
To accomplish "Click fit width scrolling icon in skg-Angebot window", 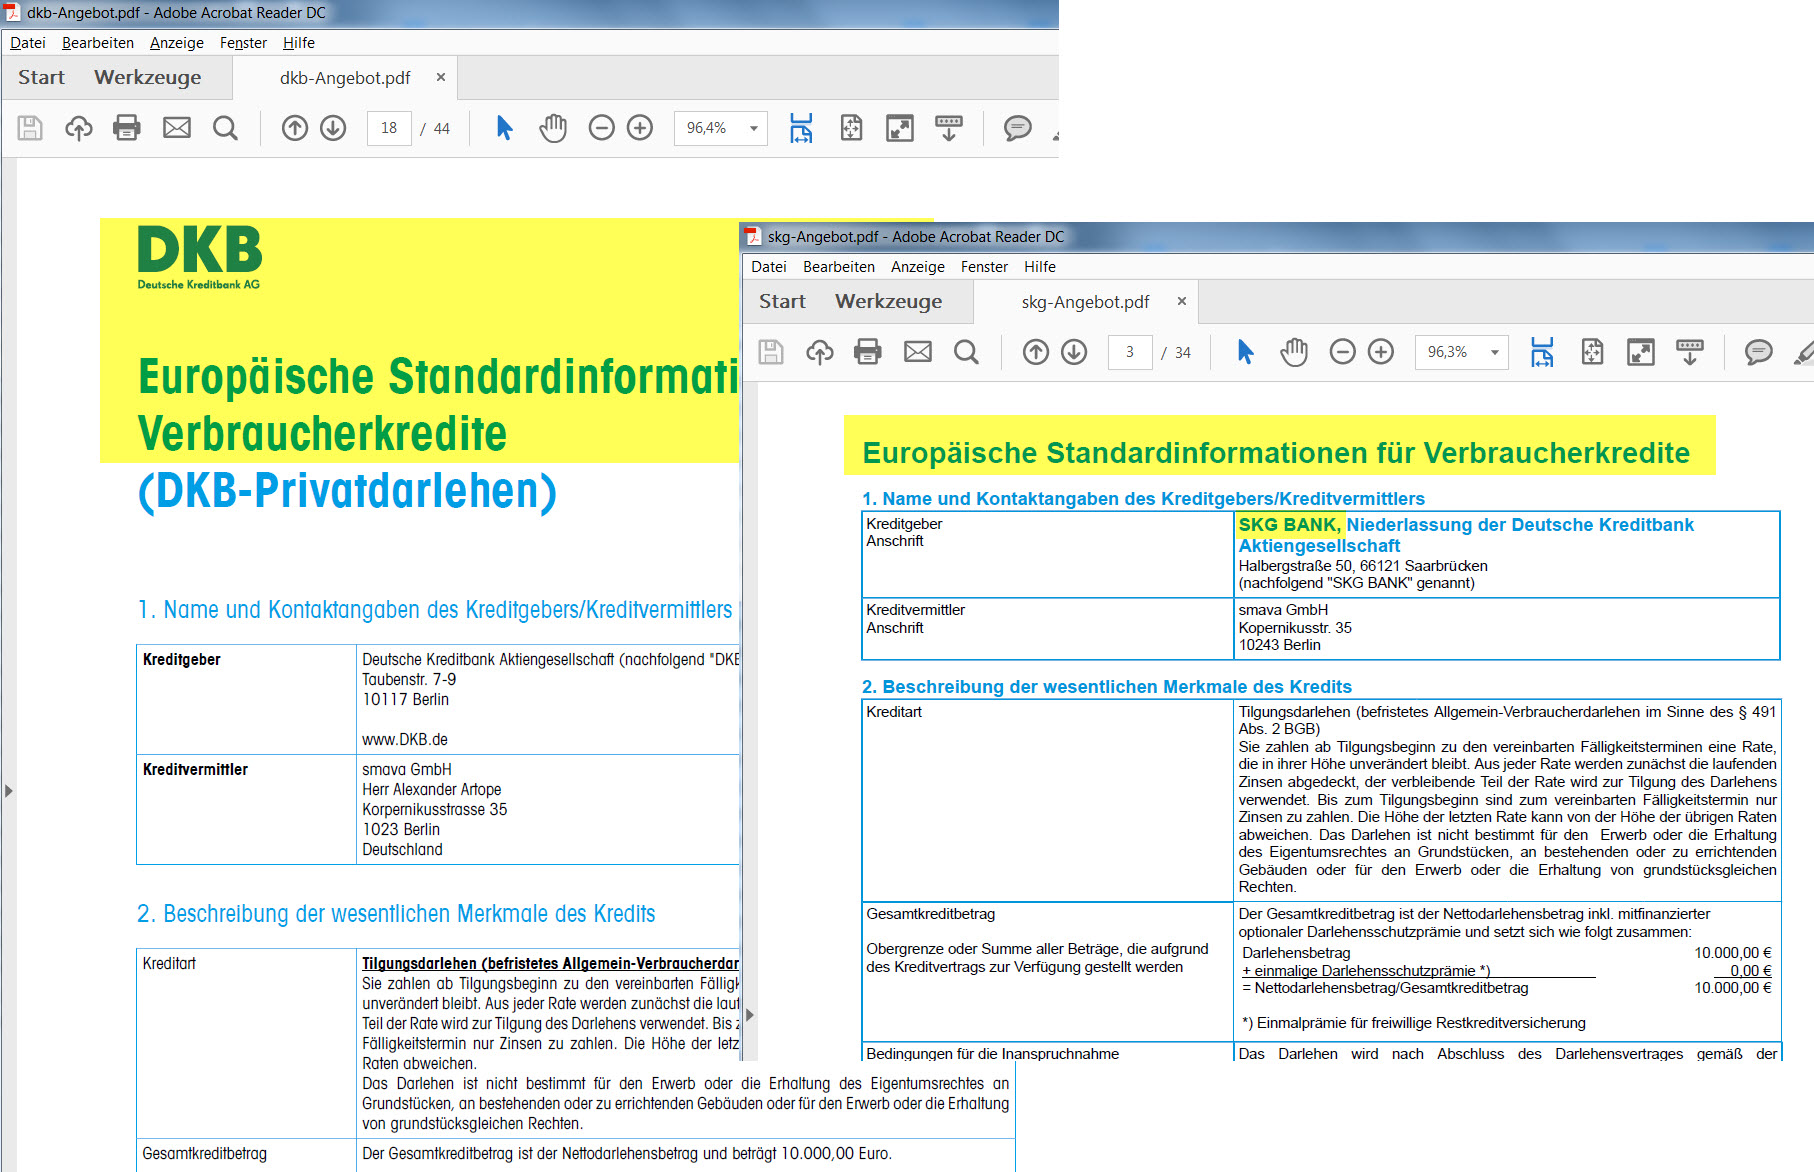I will [1542, 352].
